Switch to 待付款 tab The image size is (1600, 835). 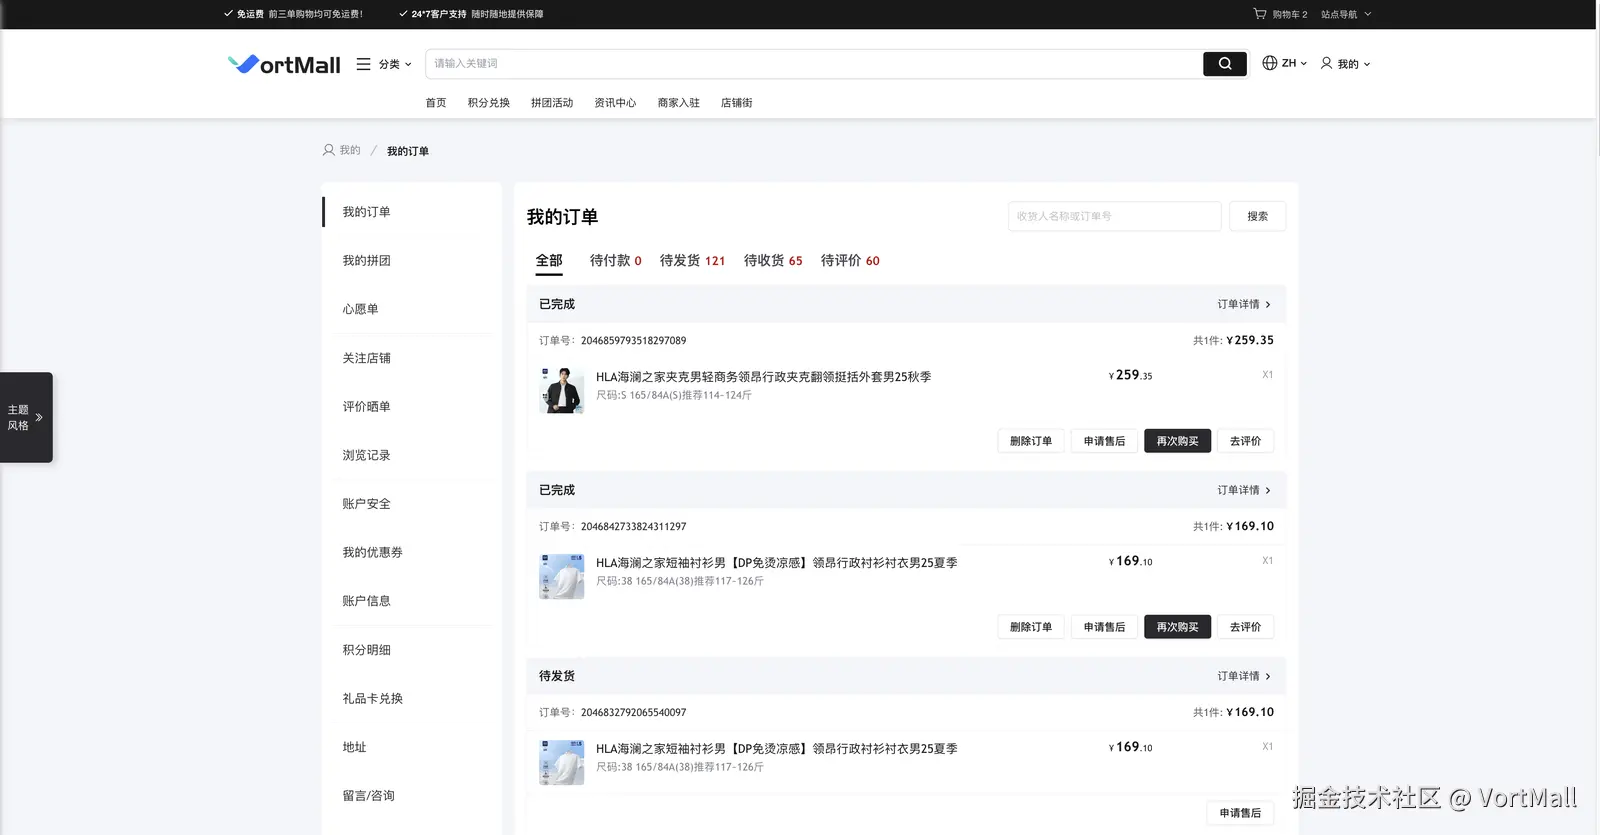click(616, 261)
